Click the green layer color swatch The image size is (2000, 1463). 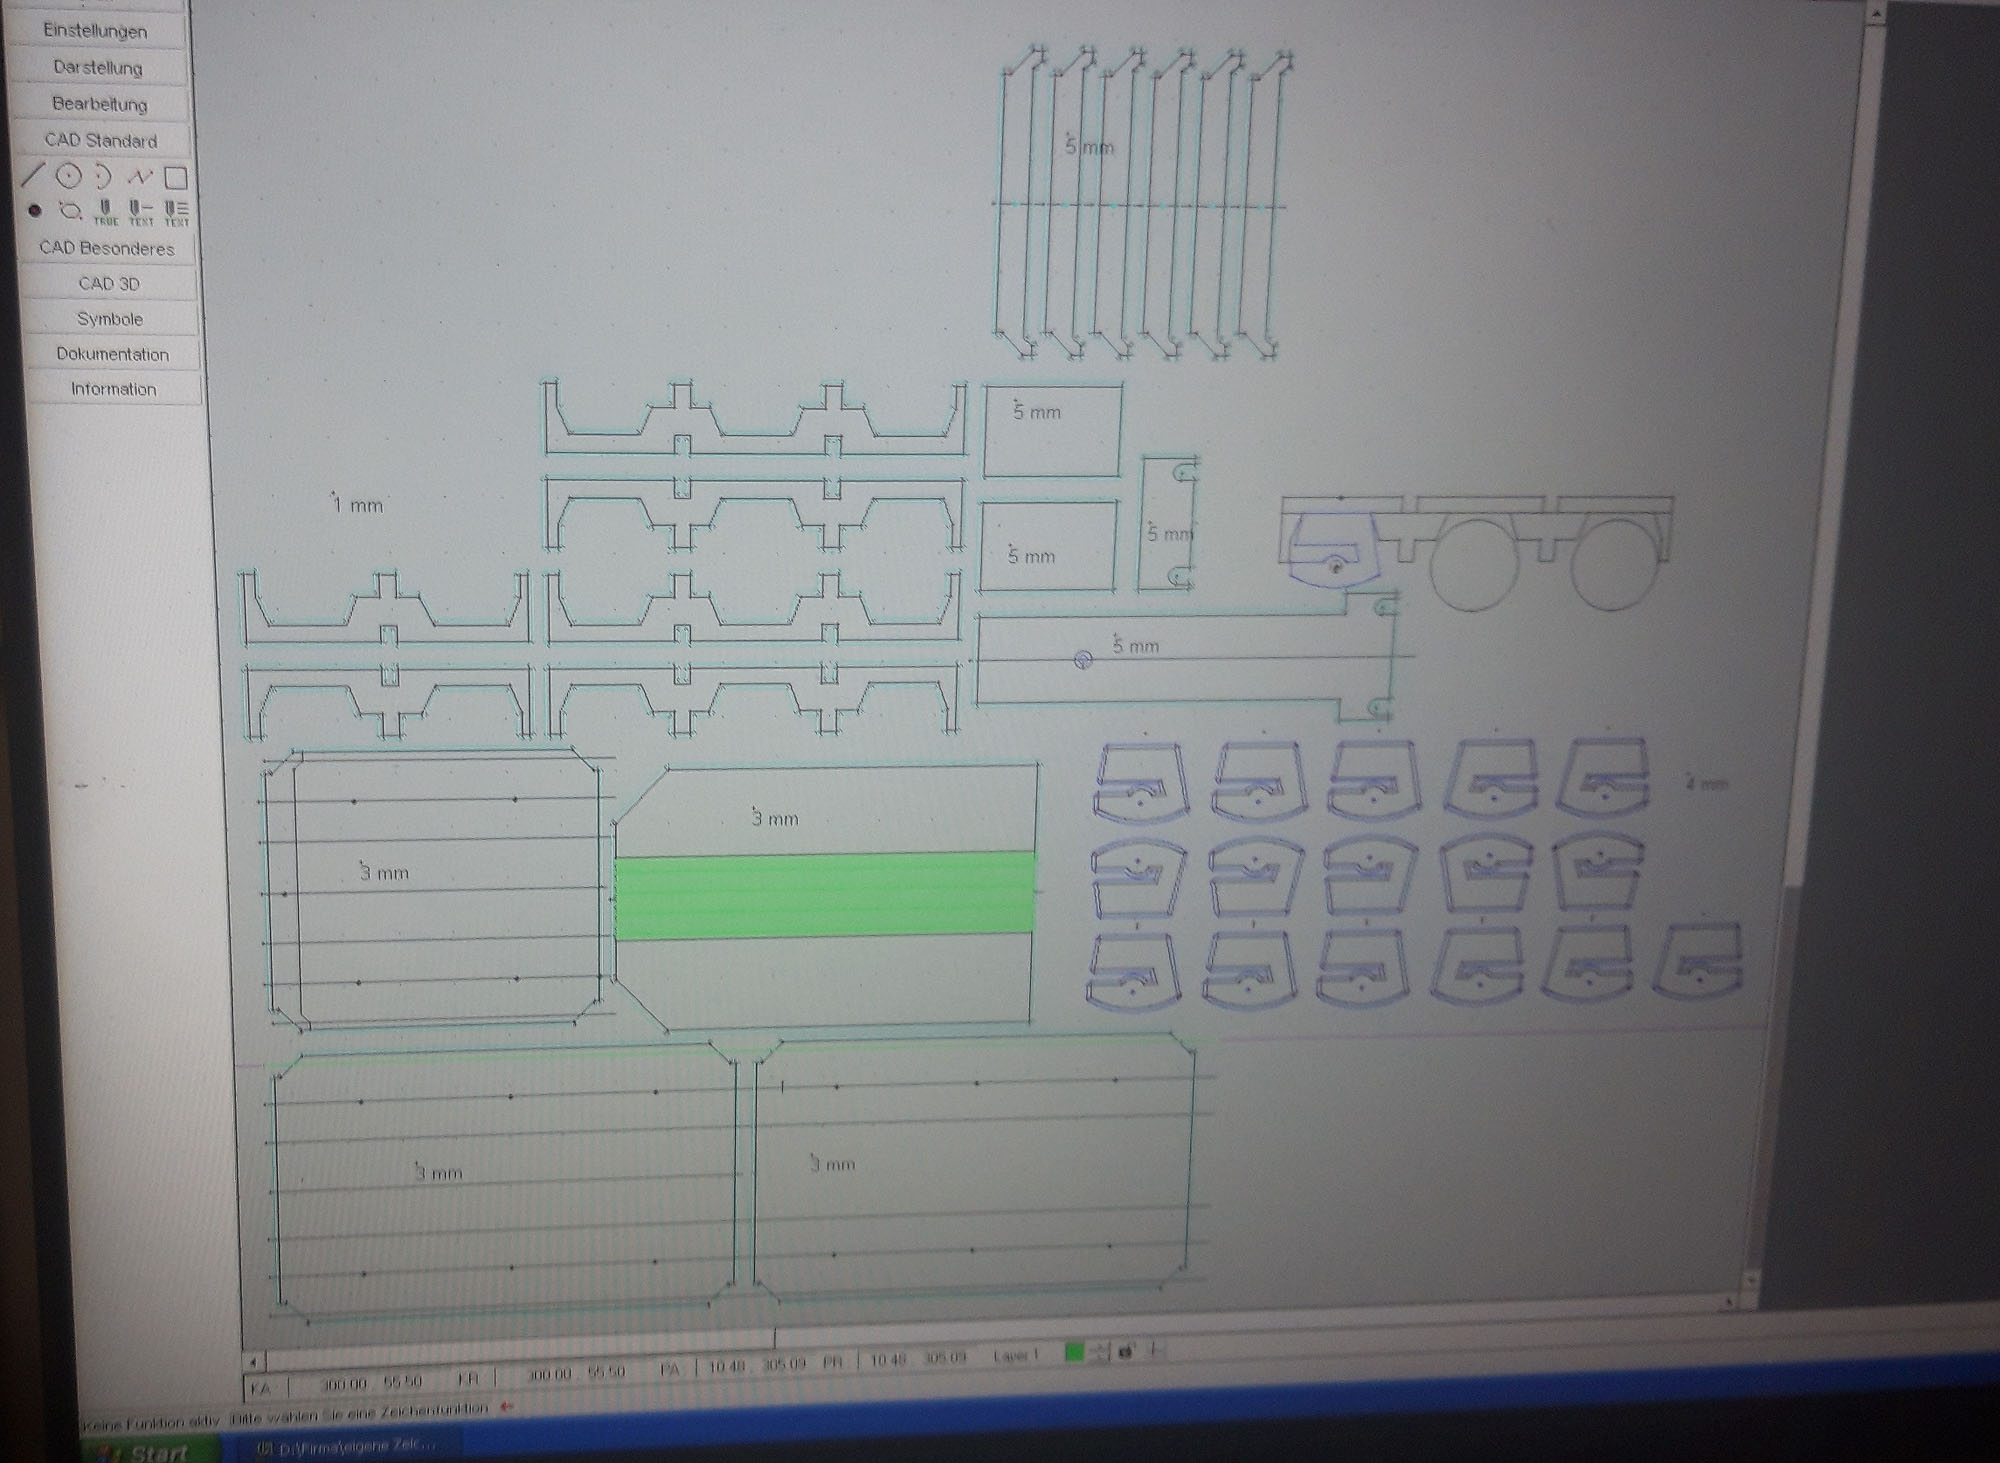1074,1352
